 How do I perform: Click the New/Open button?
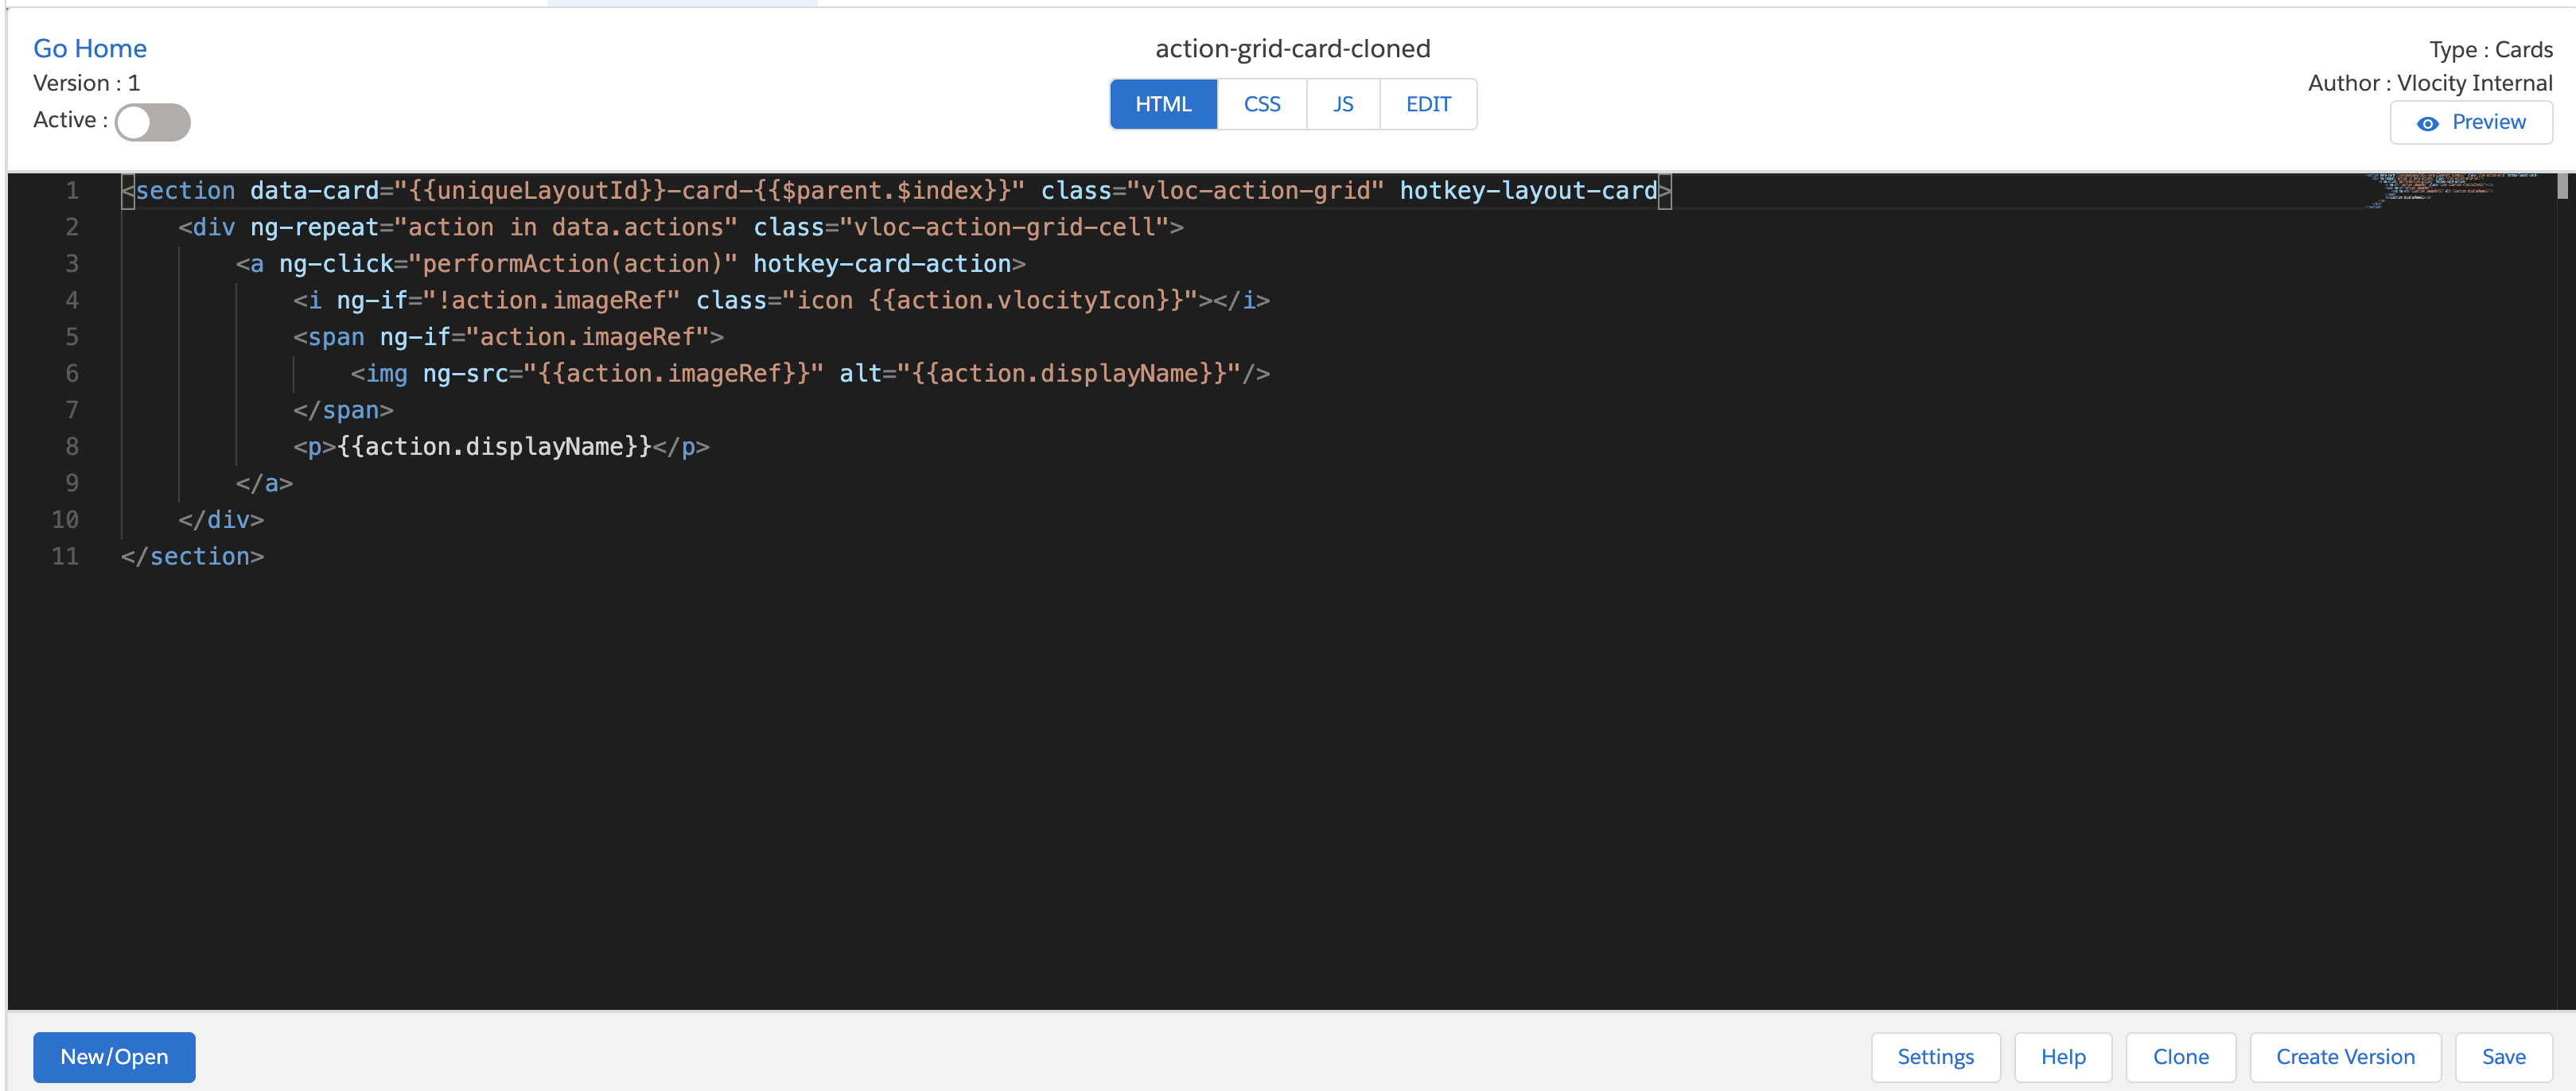coord(114,1057)
